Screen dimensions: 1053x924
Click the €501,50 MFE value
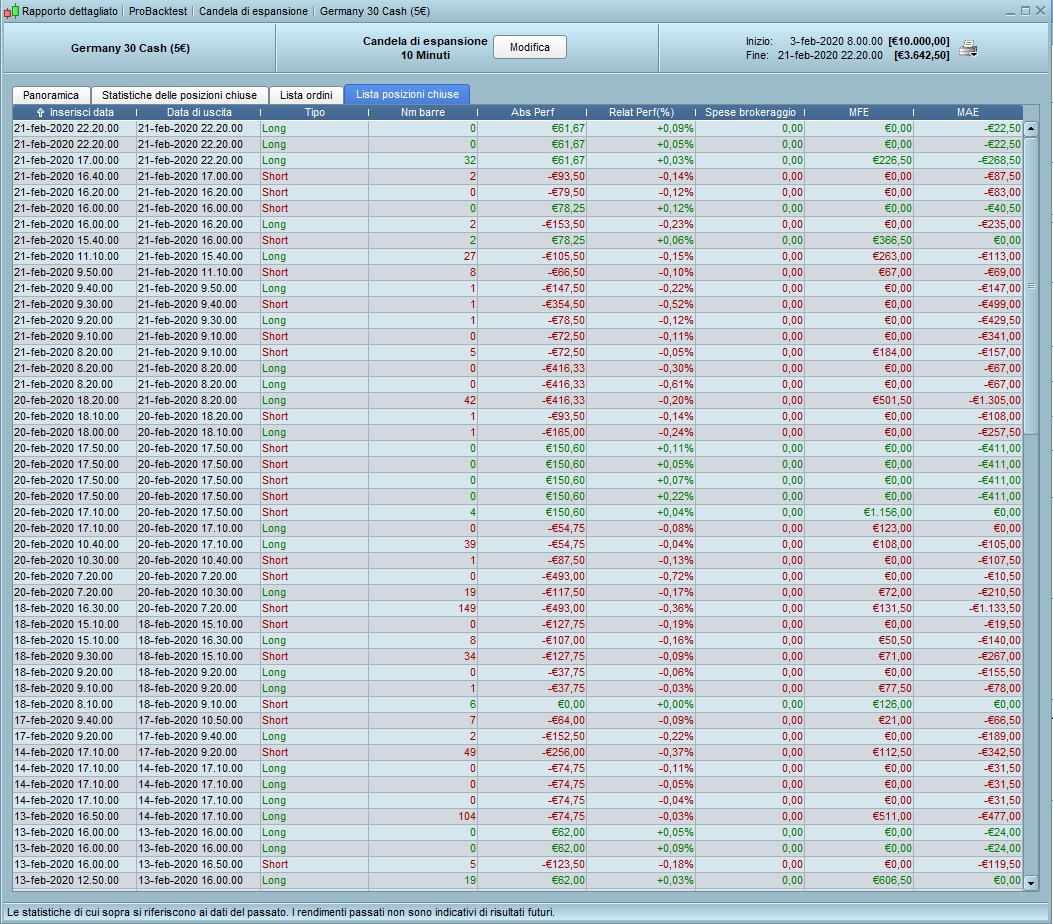(891, 400)
